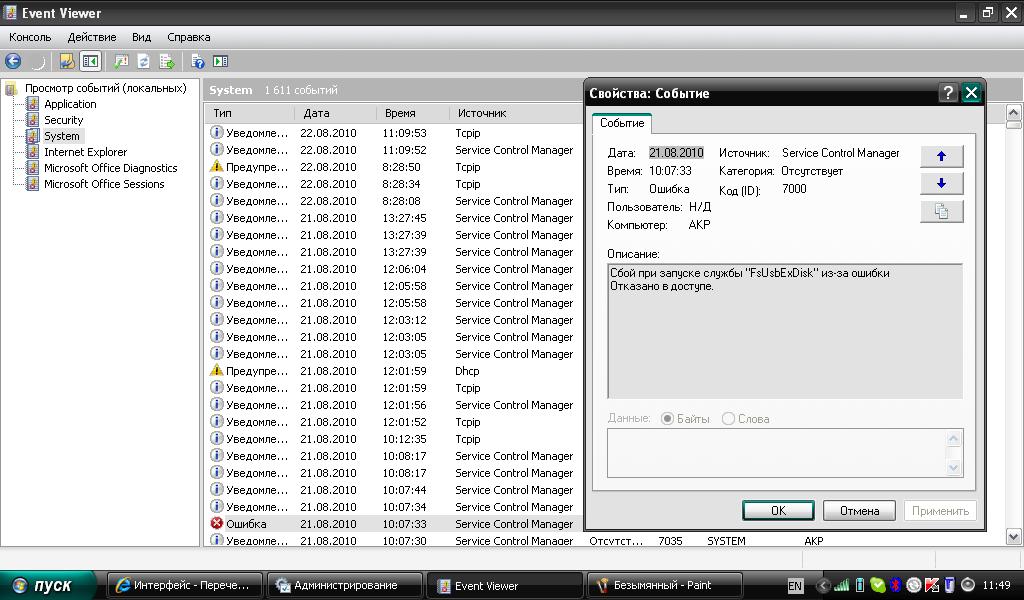Click the Export List toolbar icon
The image size is (1024, 600).
[167, 61]
